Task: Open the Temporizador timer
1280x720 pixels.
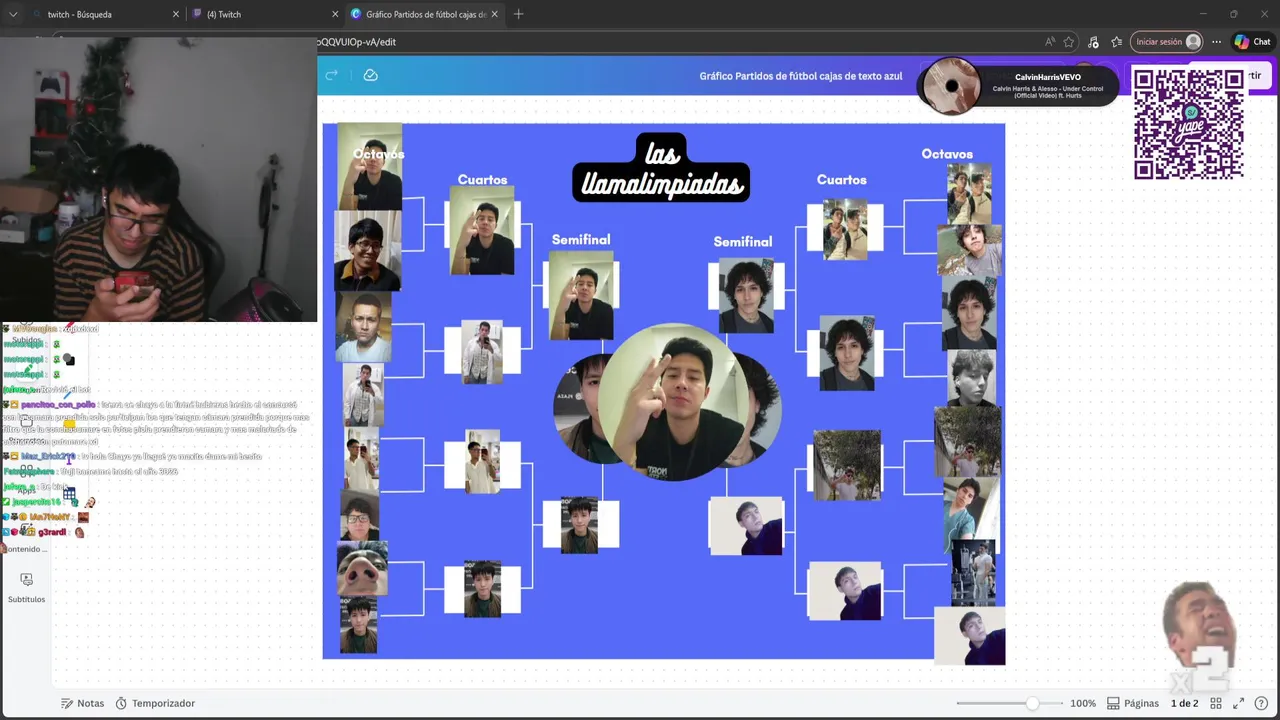Action: coord(155,703)
